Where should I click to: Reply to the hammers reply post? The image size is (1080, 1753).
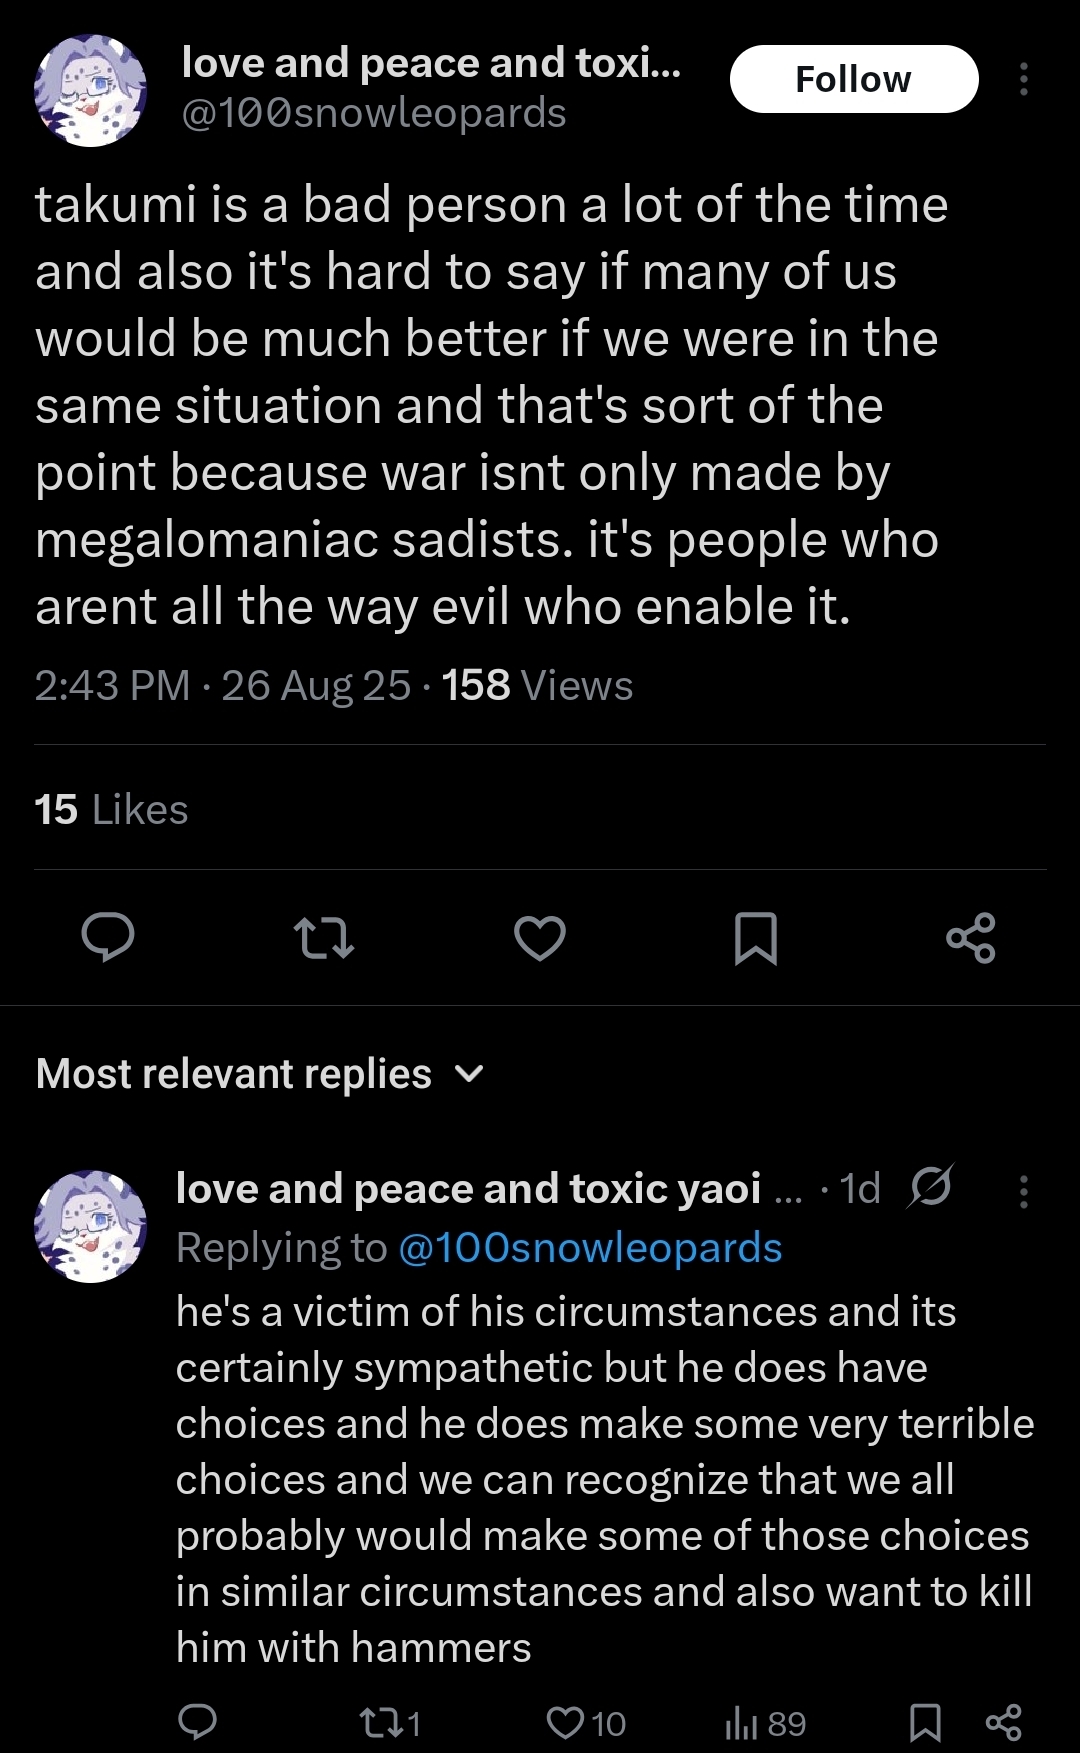(197, 1722)
